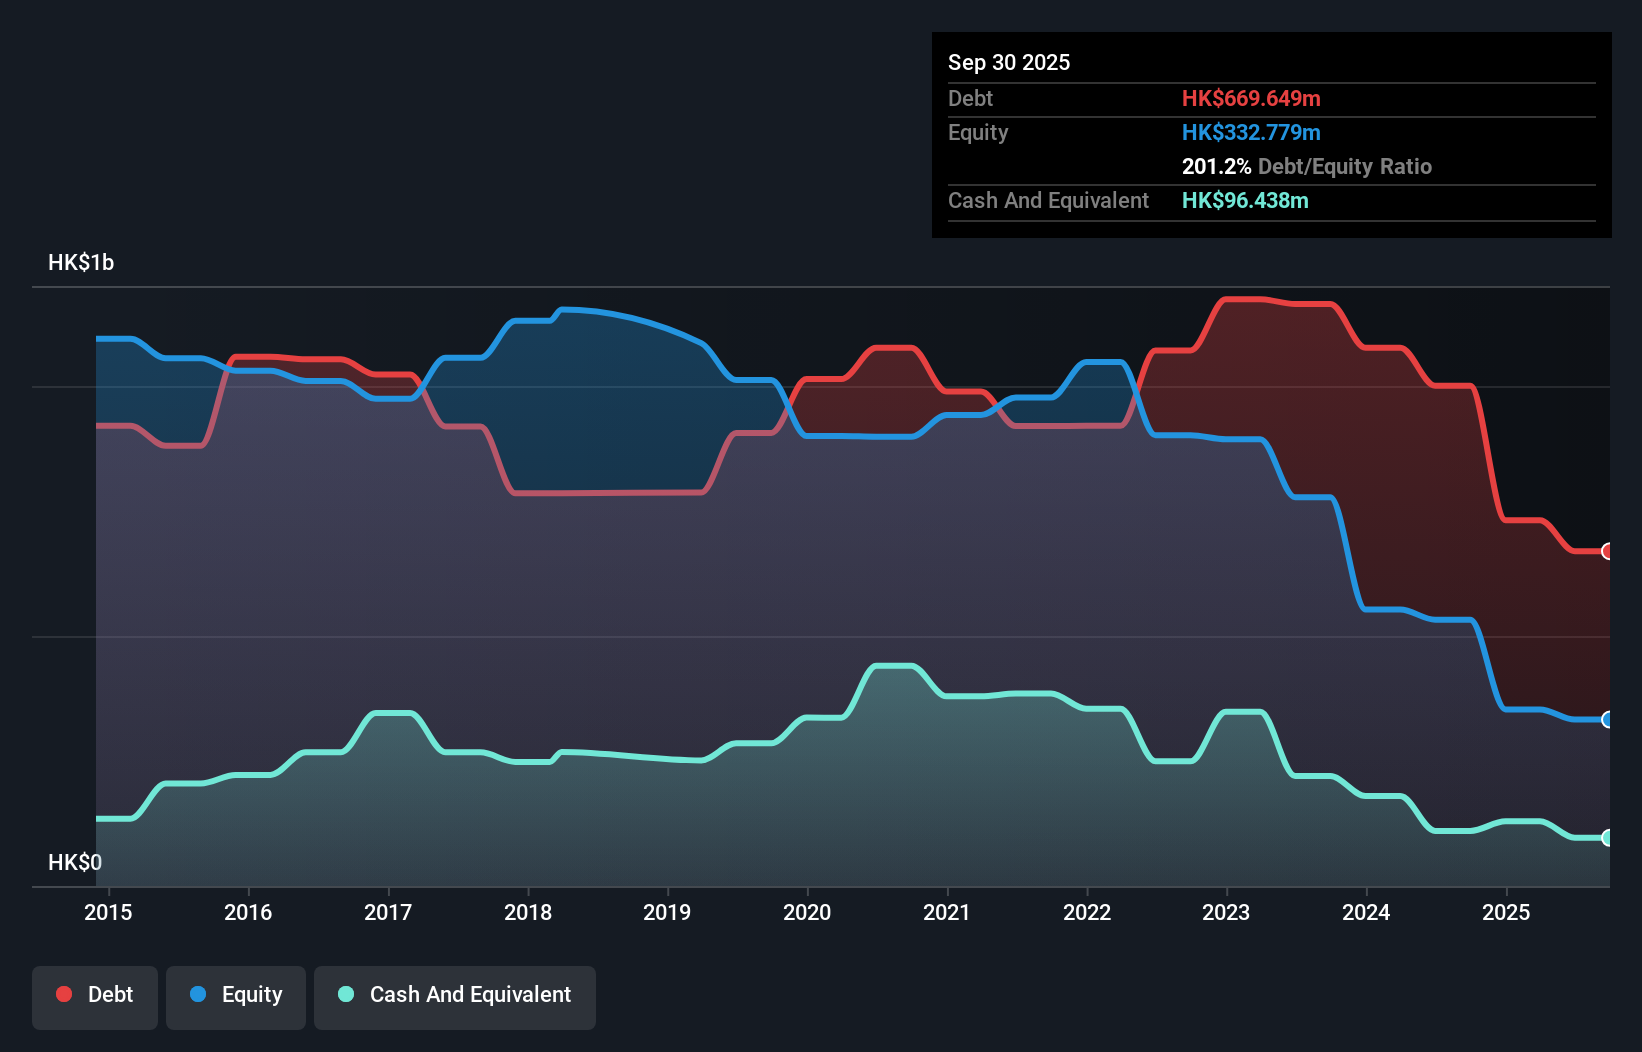
Task: Click the HK$1b axis label
Action: click(81, 262)
